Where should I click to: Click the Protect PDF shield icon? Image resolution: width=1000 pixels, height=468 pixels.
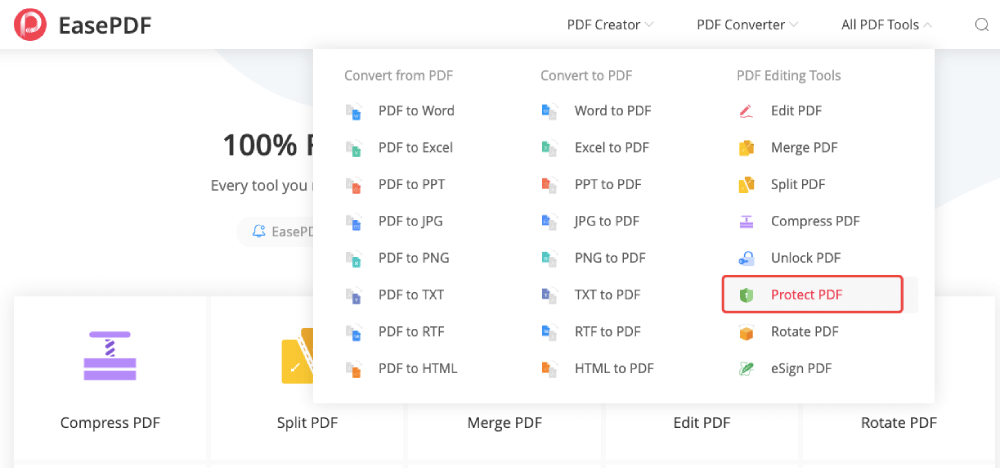(x=746, y=295)
